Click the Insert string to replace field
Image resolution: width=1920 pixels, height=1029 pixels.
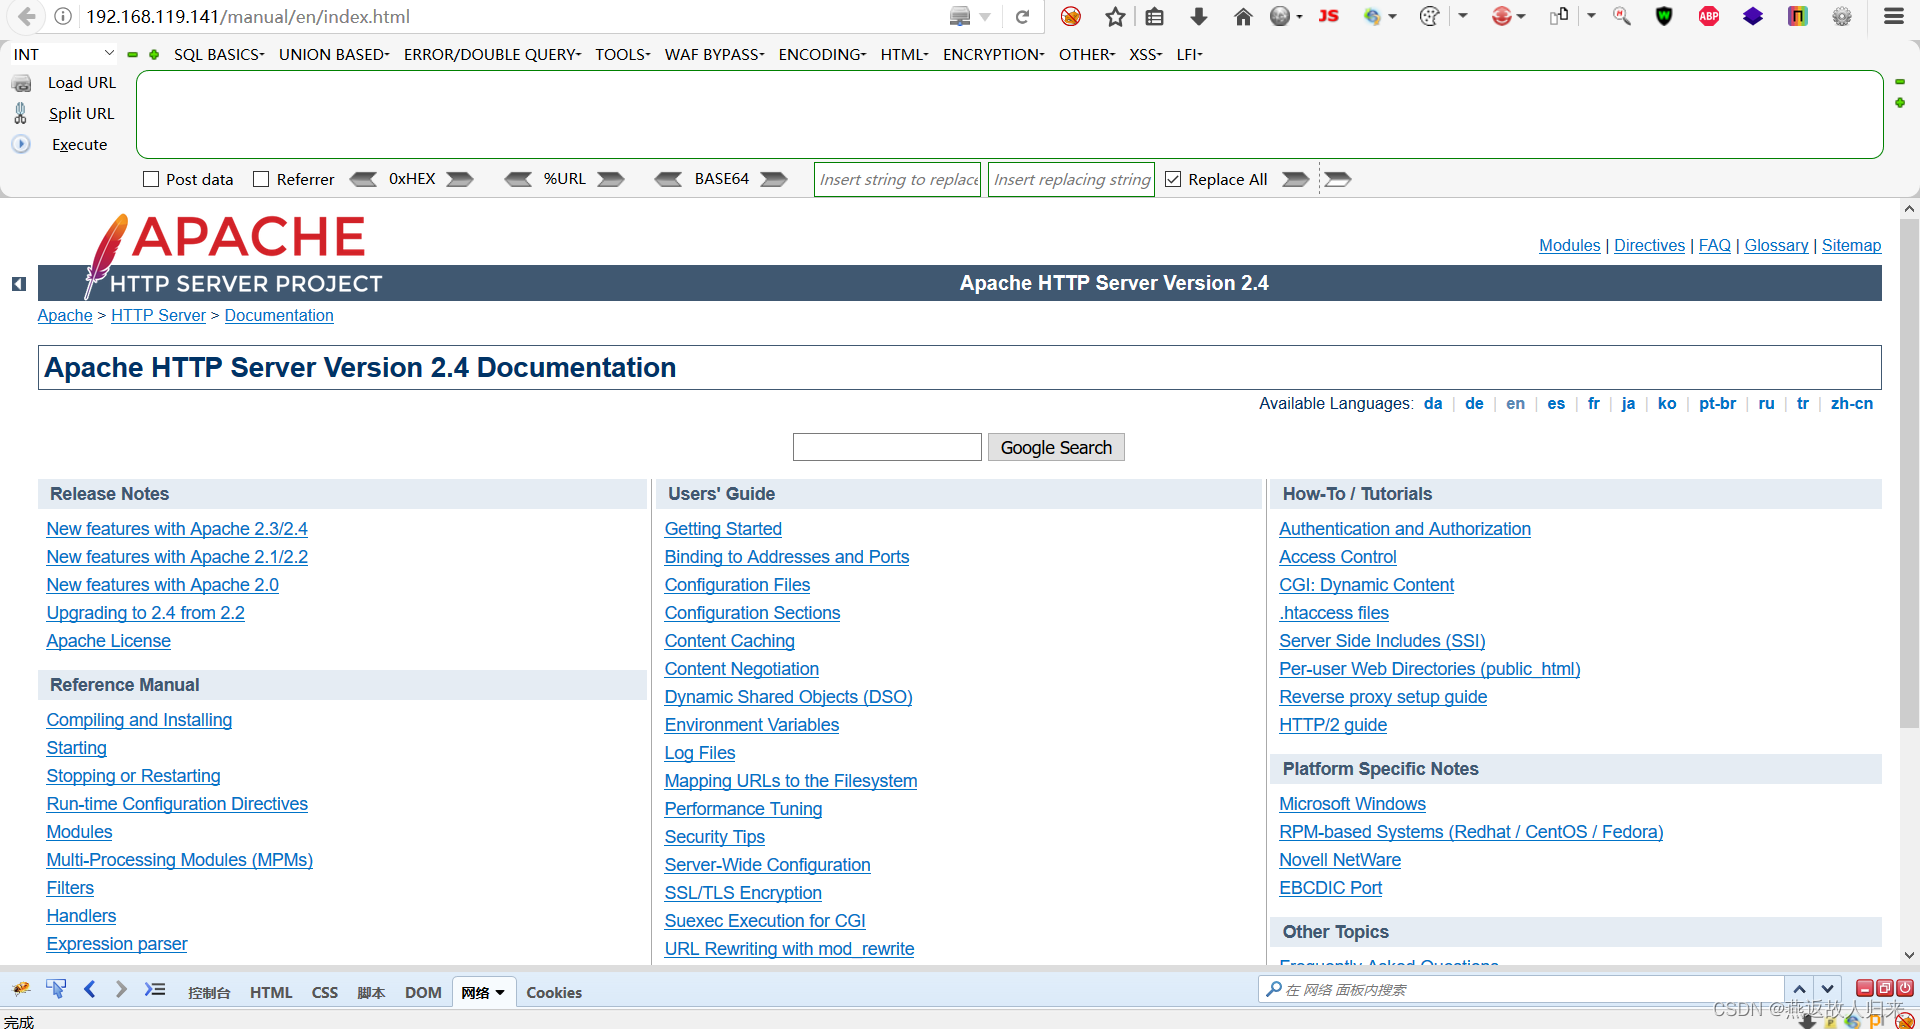897,179
